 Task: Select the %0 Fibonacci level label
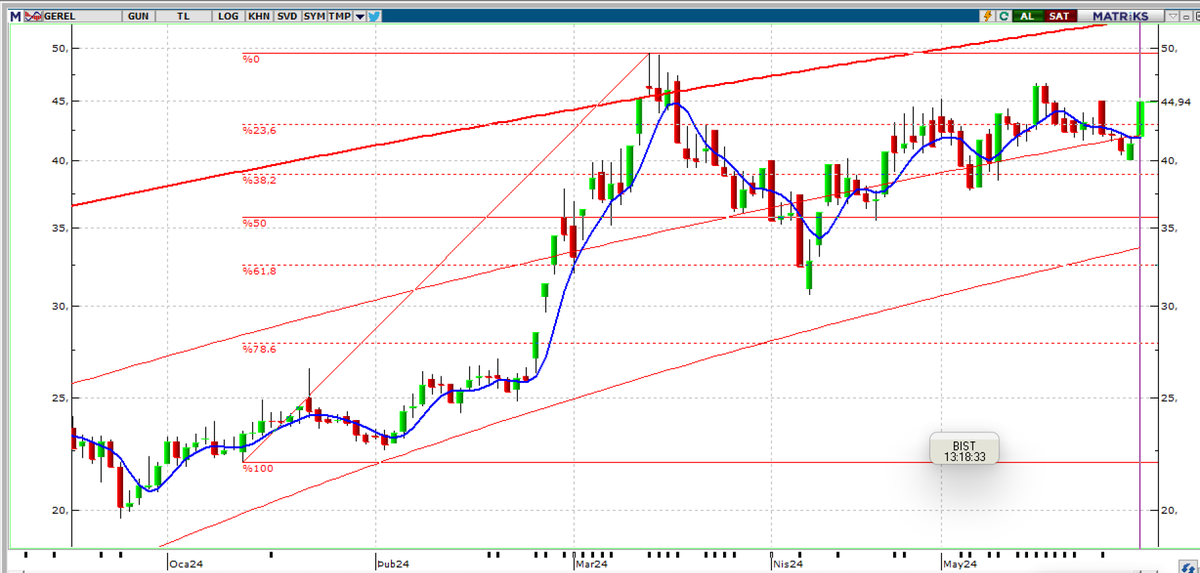click(250, 60)
